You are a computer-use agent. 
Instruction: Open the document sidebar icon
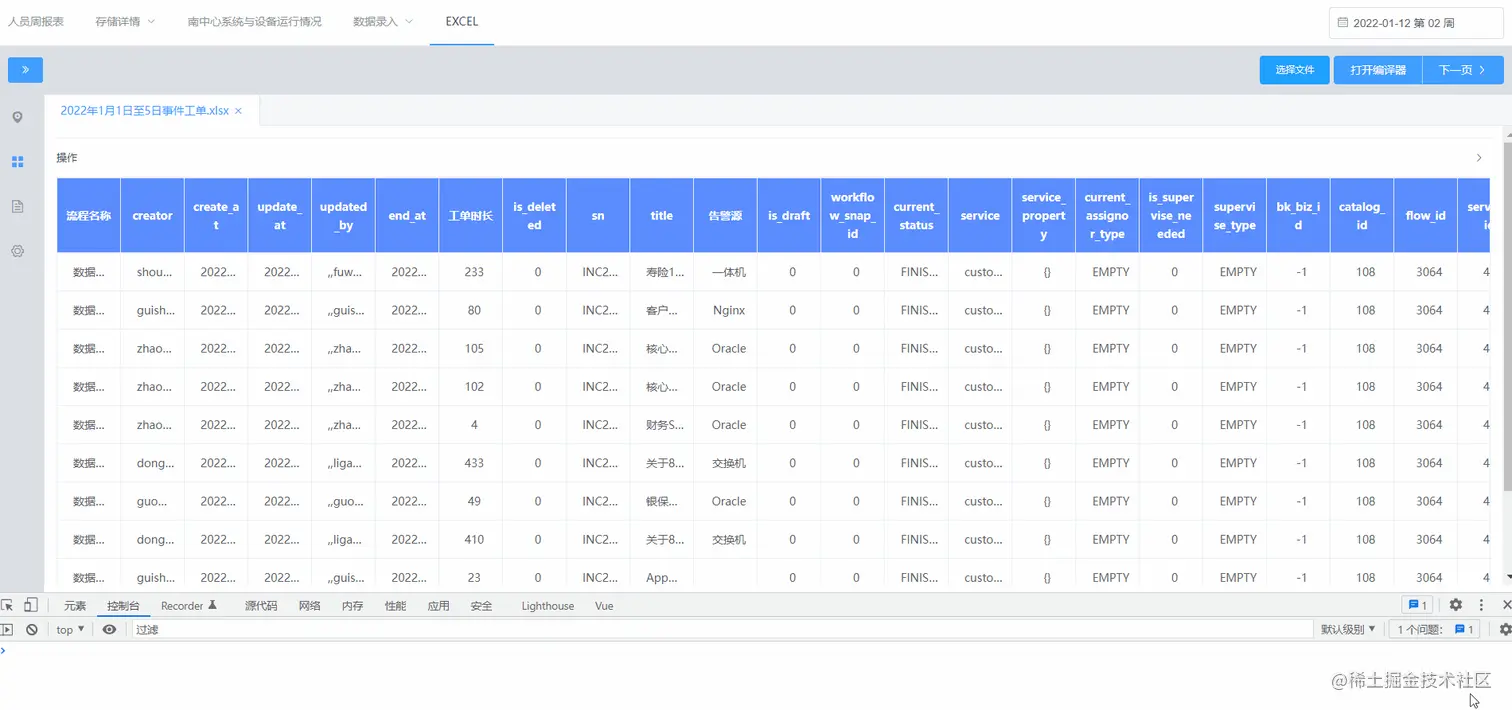[x=17, y=206]
